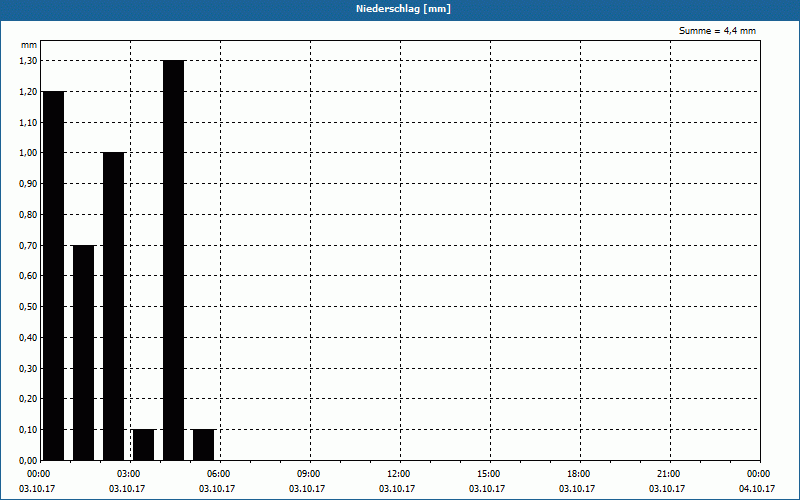Viewport: 800px width, 500px height.
Task: Click the 1,10 y-axis value
Action: point(28,122)
